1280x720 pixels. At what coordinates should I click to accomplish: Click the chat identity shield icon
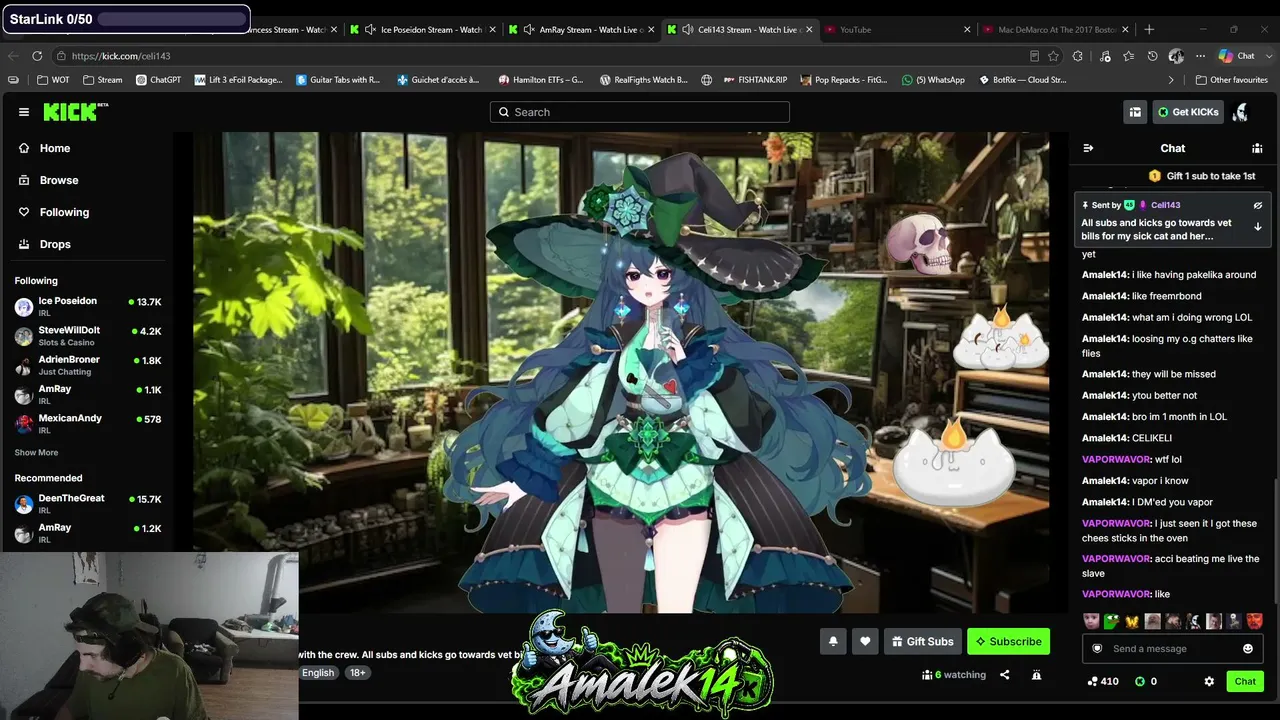[1097, 649]
